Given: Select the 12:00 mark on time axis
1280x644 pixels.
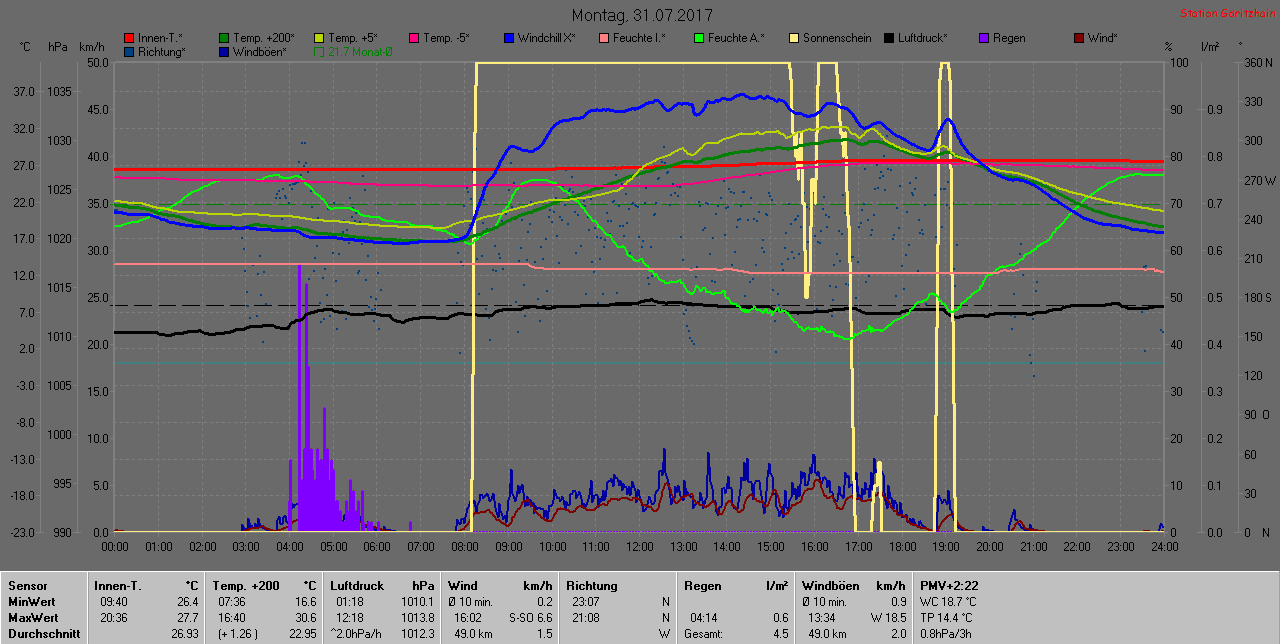Looking at the screenshot, I should tap(639, 547).
